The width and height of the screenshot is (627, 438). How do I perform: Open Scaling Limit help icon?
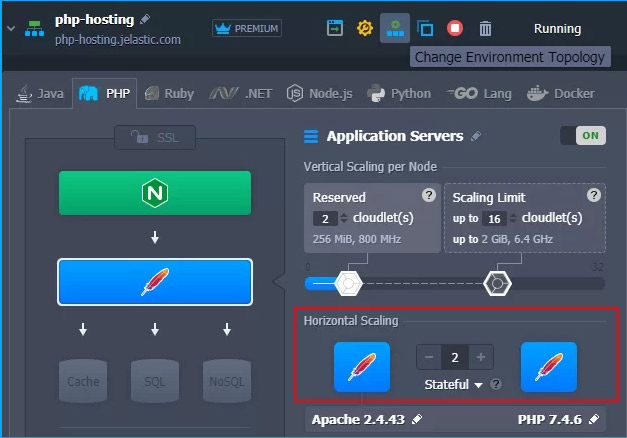[x=594, y=195]
